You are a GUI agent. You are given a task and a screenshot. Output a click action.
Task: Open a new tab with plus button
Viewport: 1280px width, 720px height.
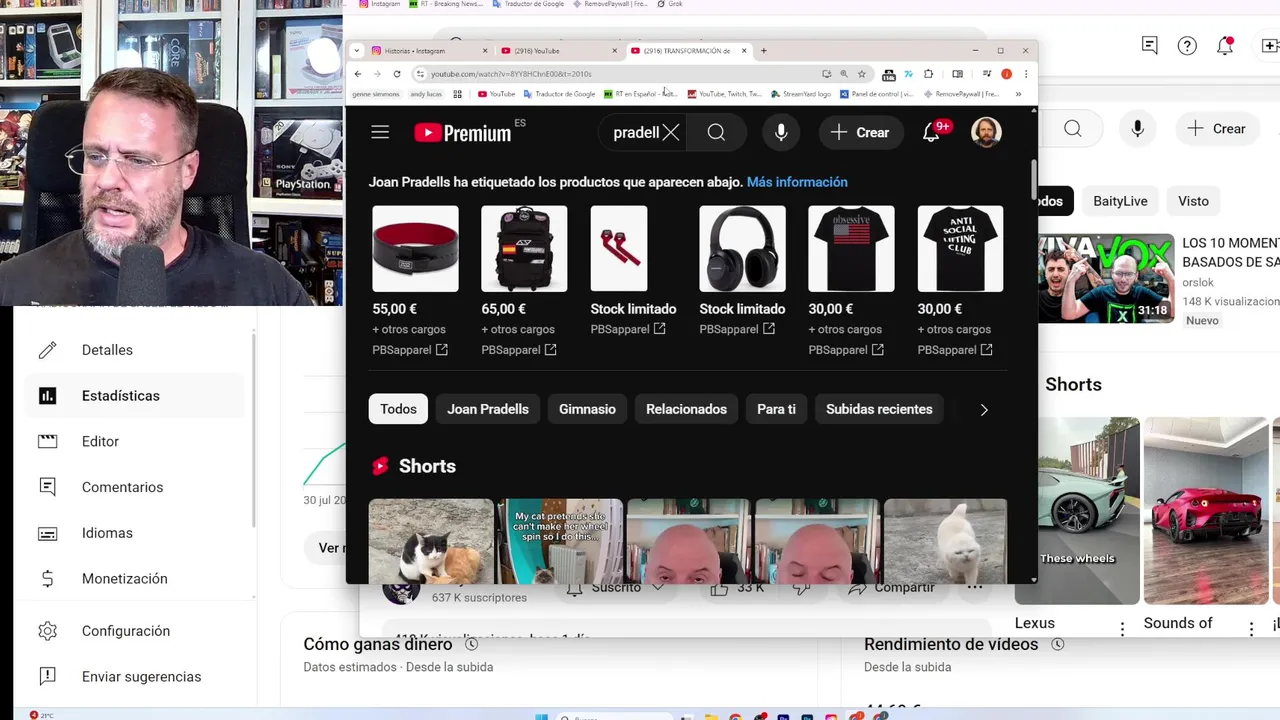pyautogui.click(x=764, y=51)
